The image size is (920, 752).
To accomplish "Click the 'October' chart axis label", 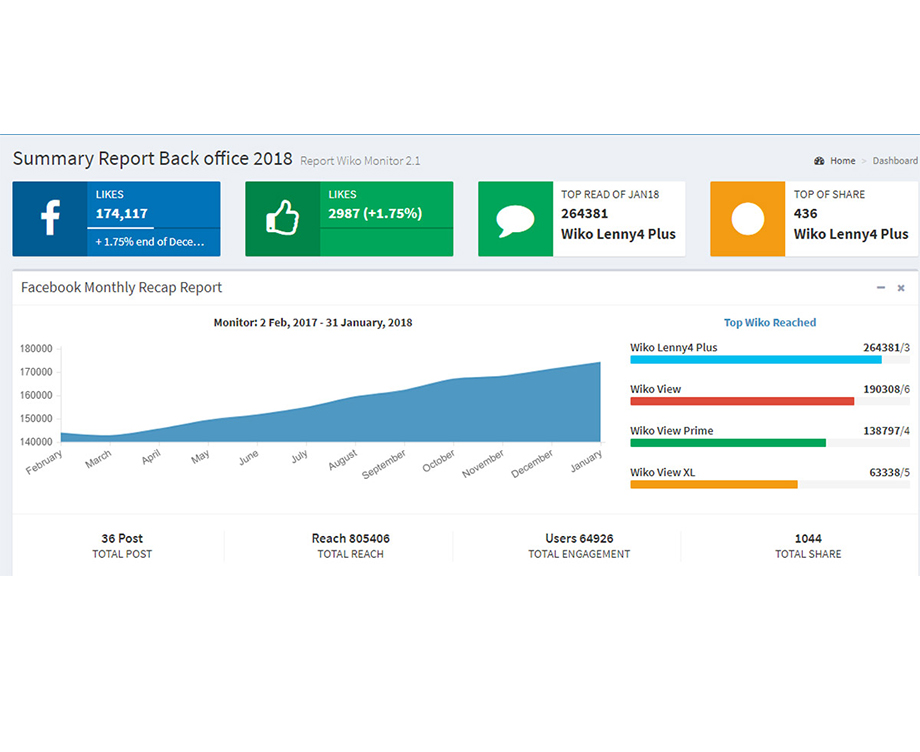I will [x=439, y=461].
